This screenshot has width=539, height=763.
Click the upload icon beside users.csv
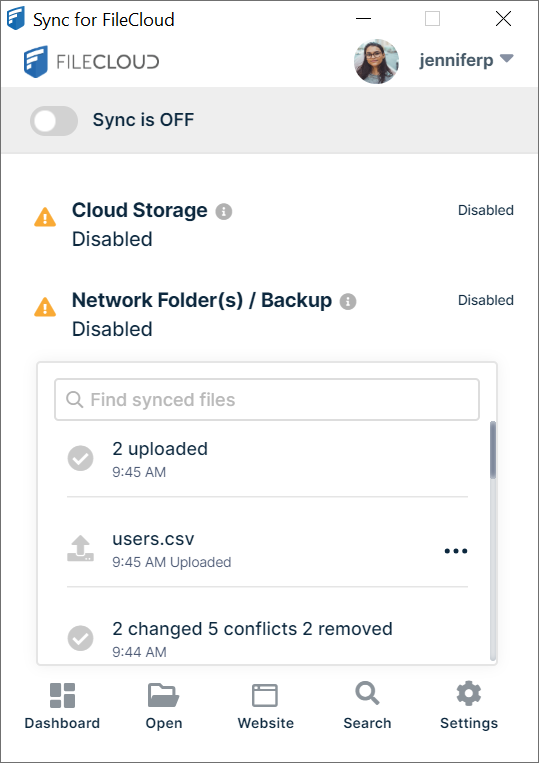(x=80, y=549)
